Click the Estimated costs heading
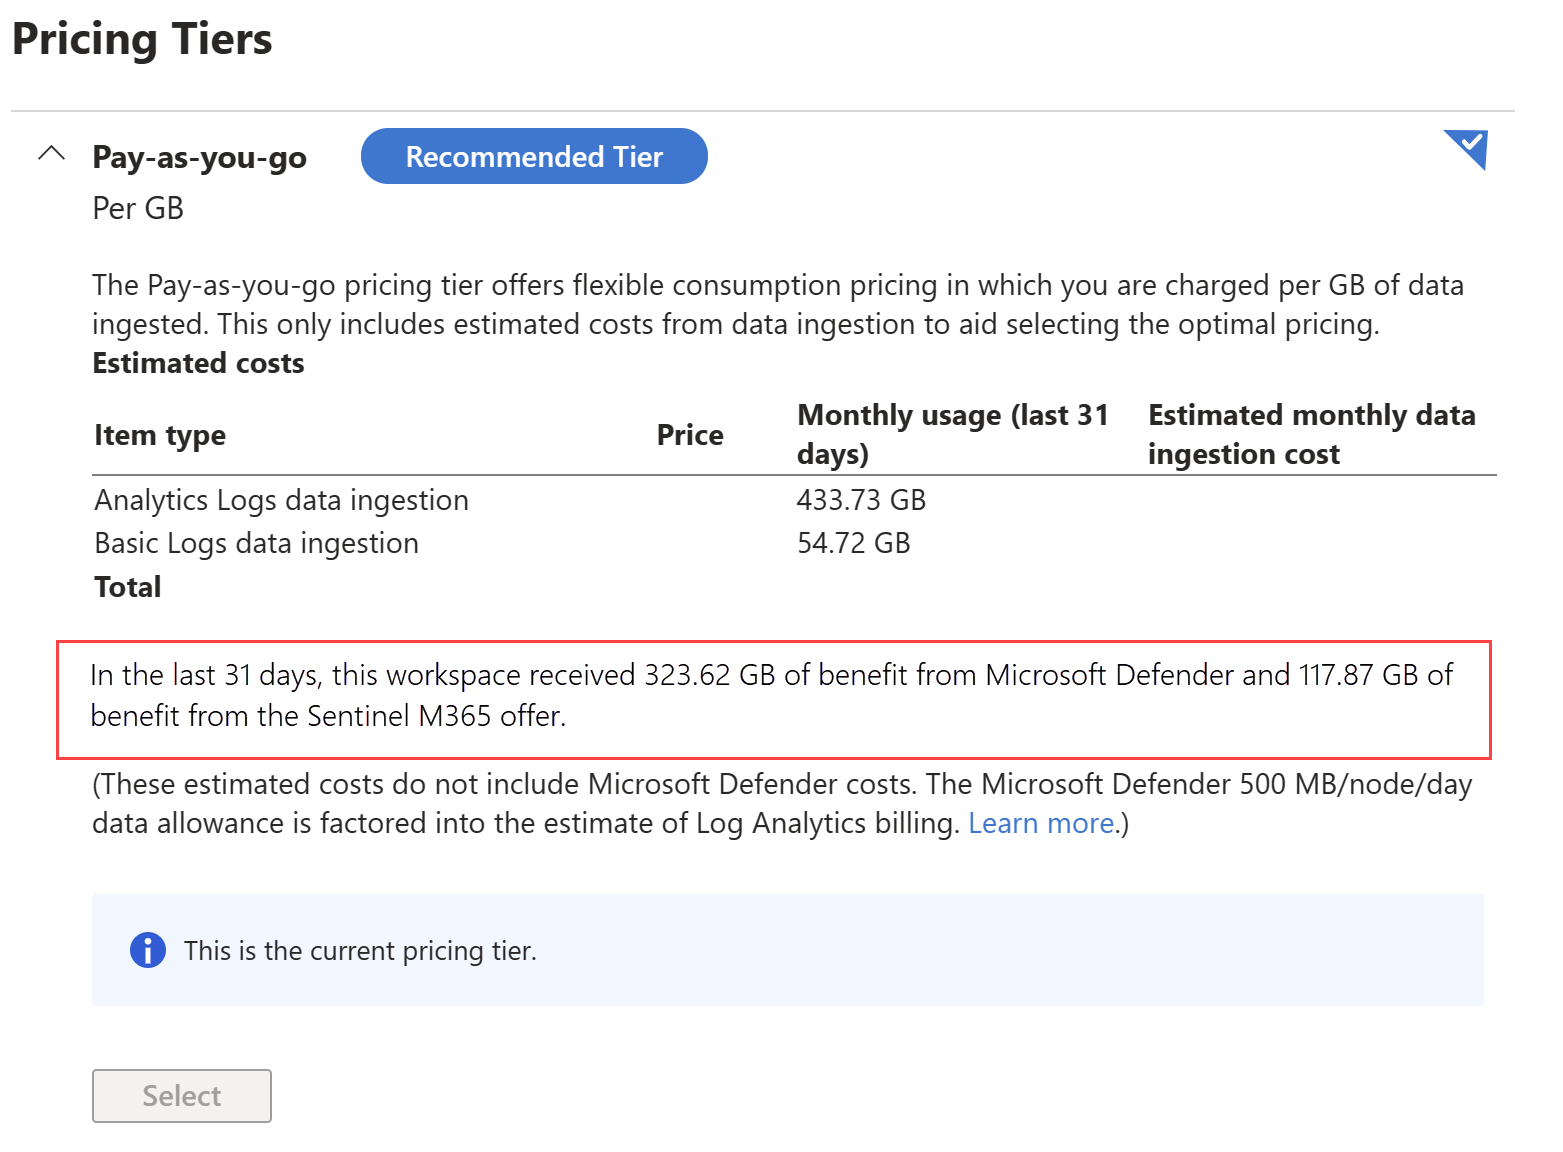 tap(198, 363)
